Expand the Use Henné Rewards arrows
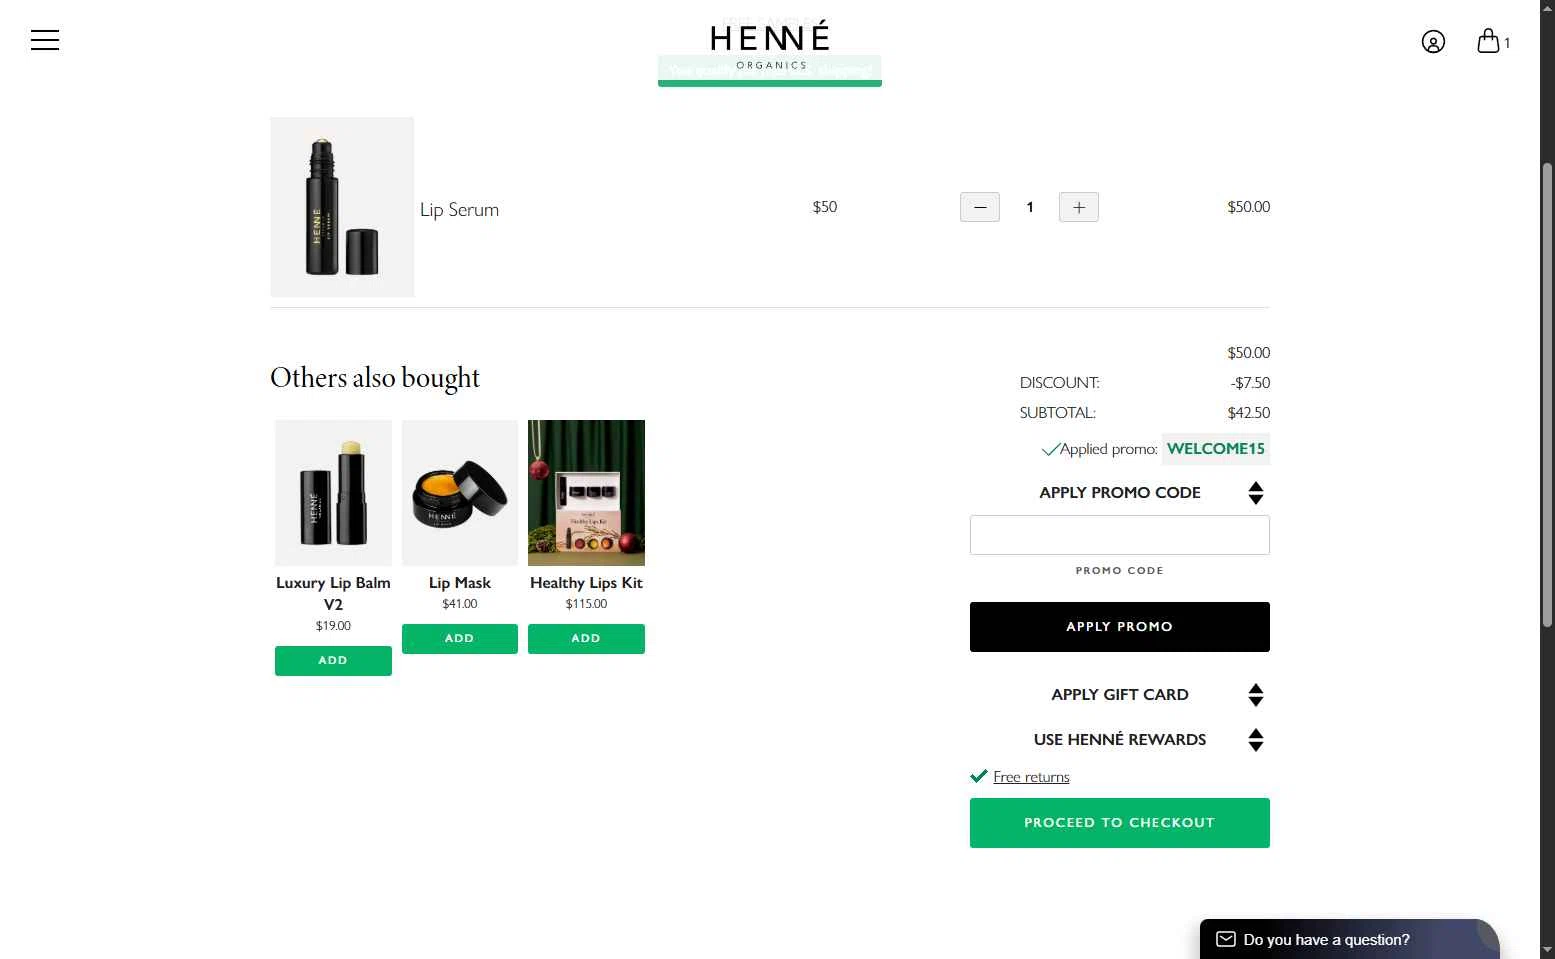1555x959 pixels. point(1256,740)
